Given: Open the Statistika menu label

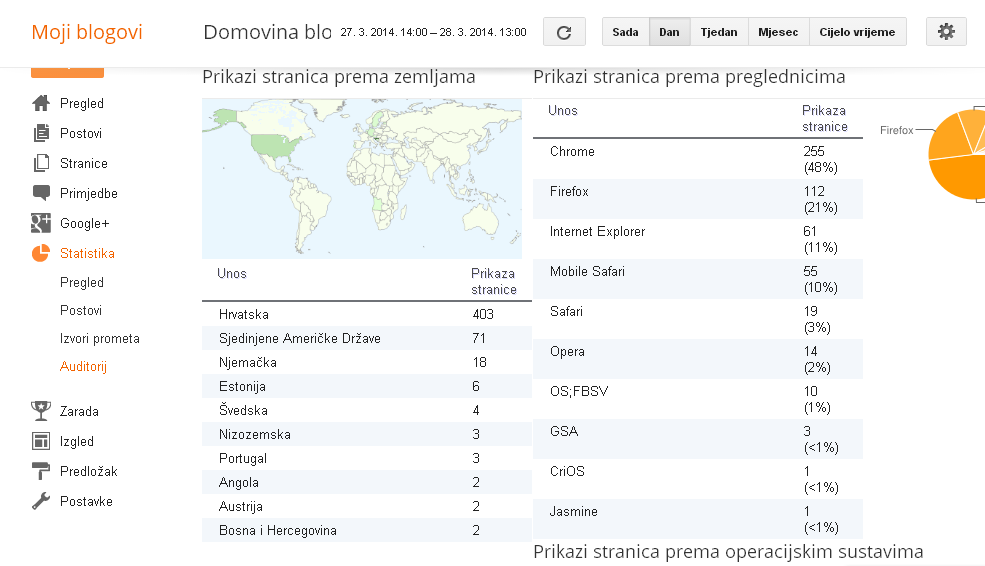Looking at the screenshot, I should 87,253.
